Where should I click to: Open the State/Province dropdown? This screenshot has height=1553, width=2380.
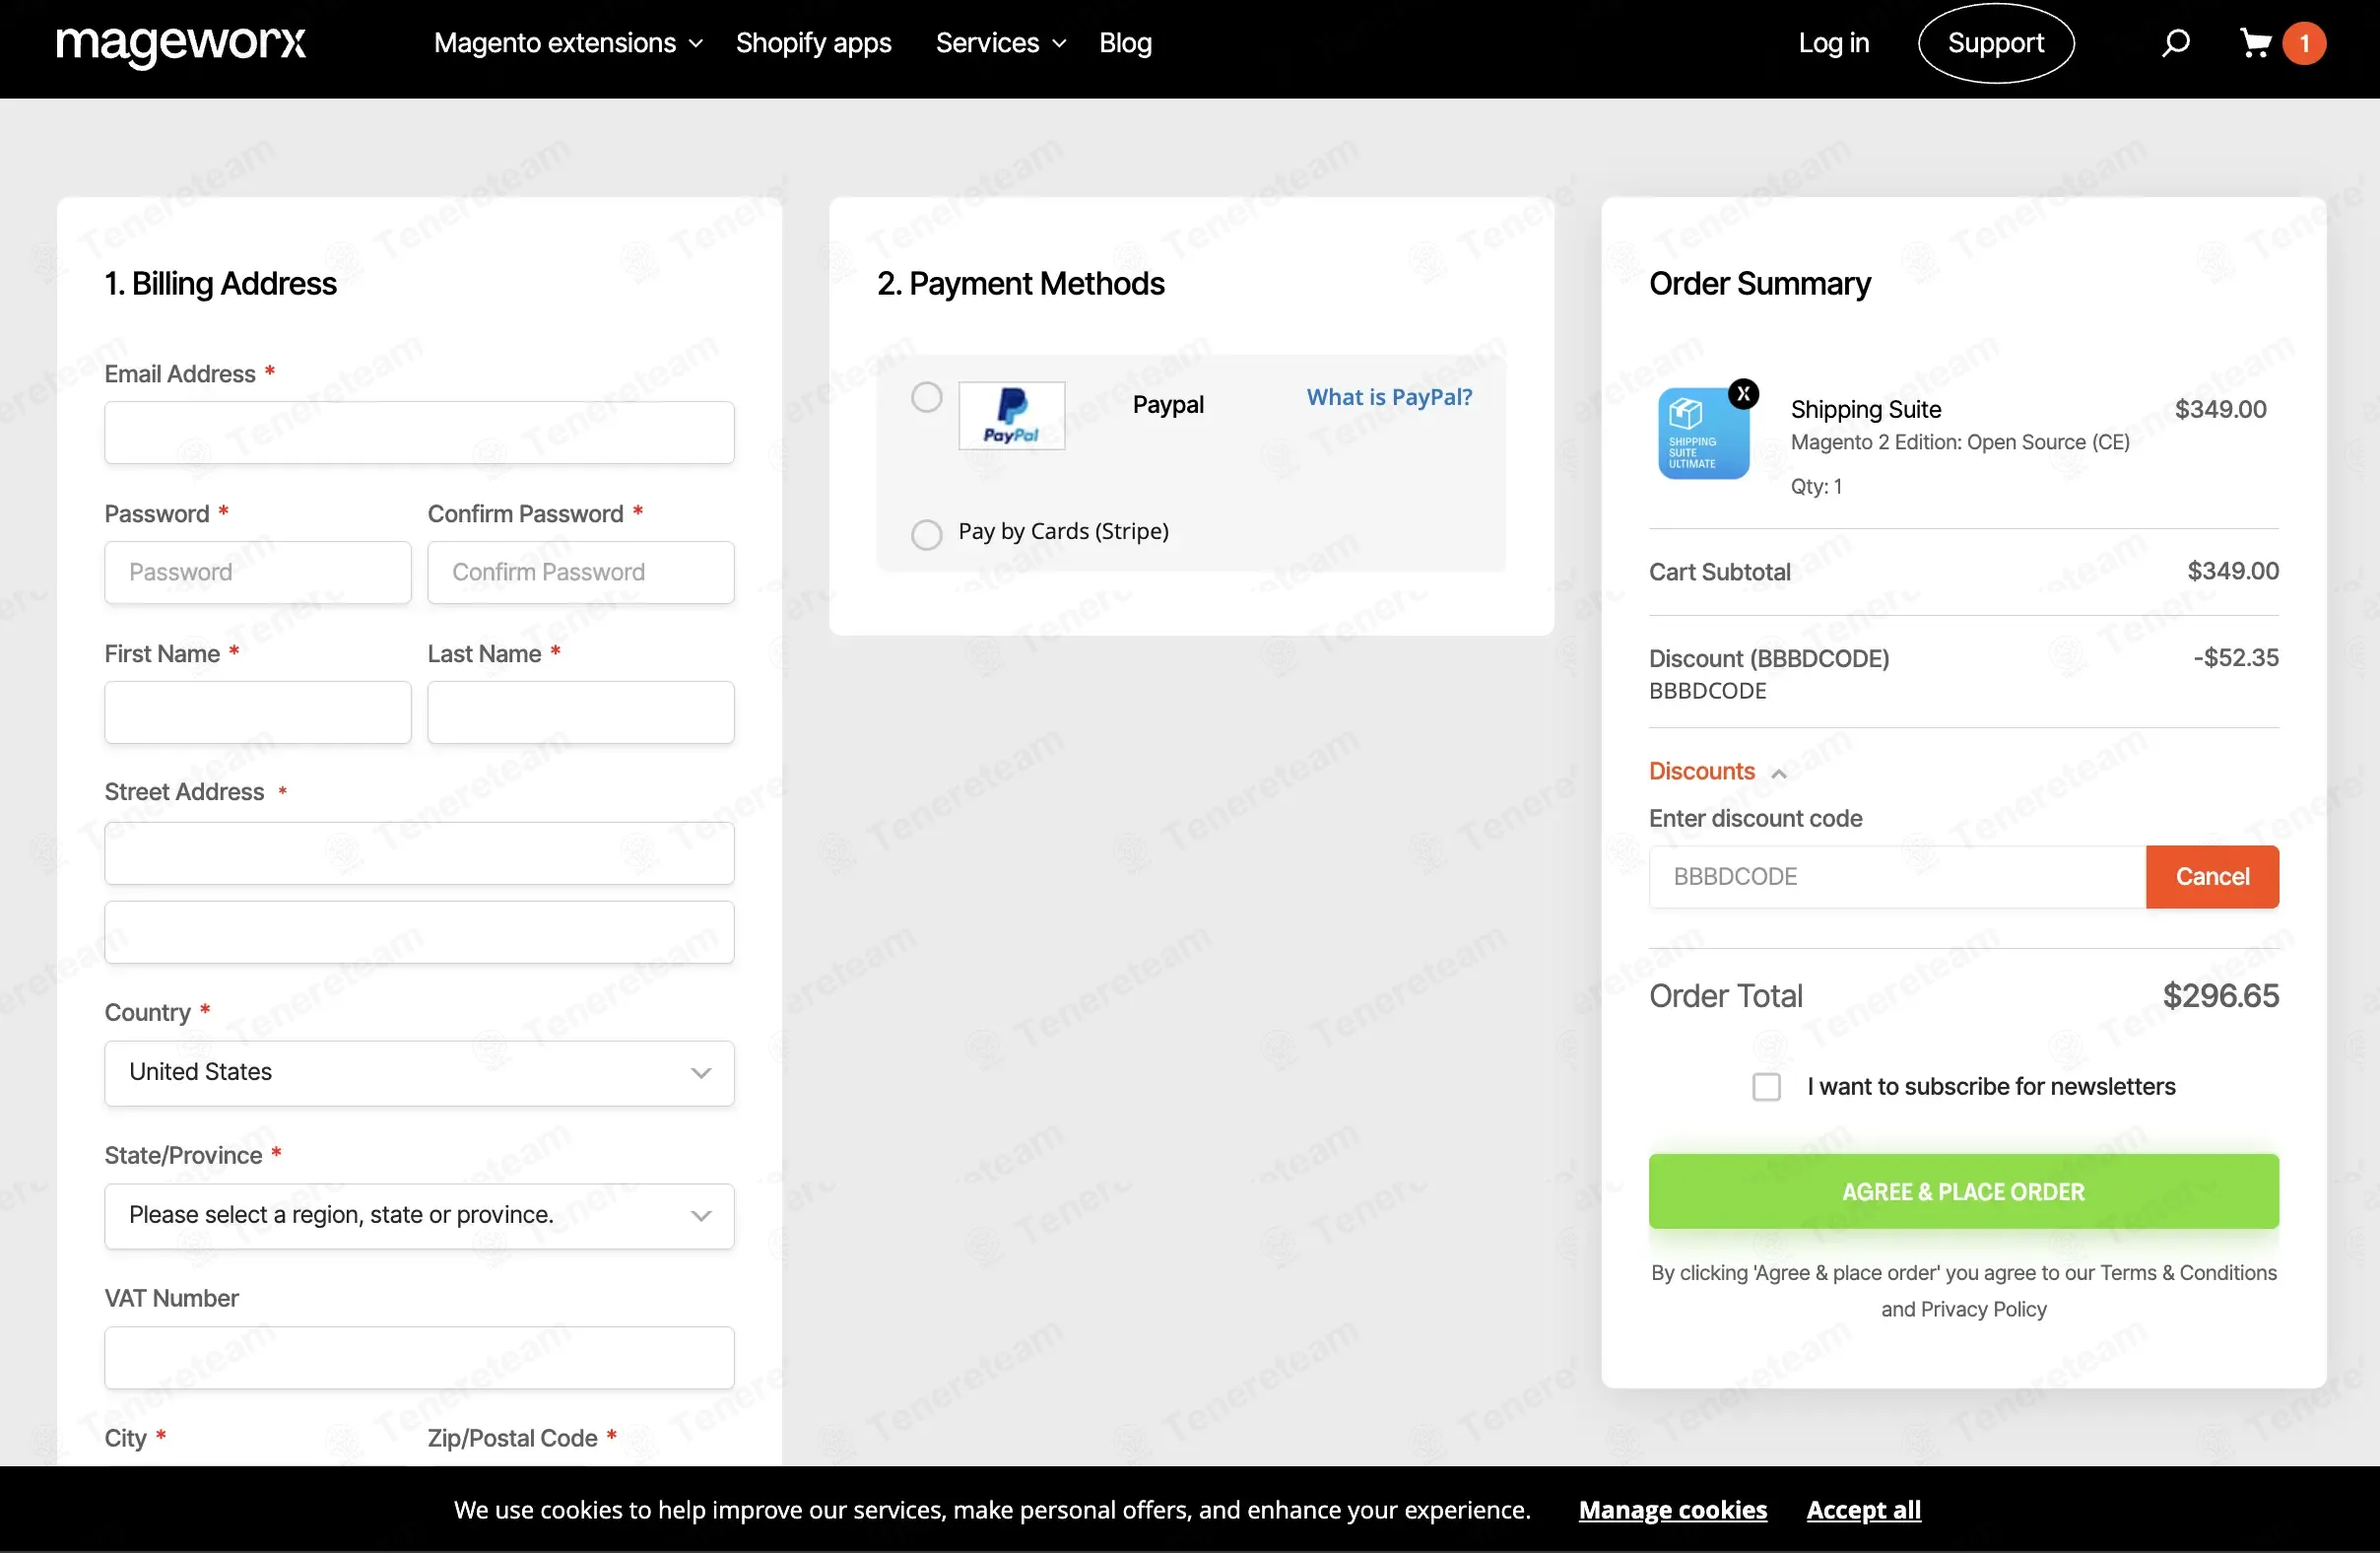(419, 1216)
